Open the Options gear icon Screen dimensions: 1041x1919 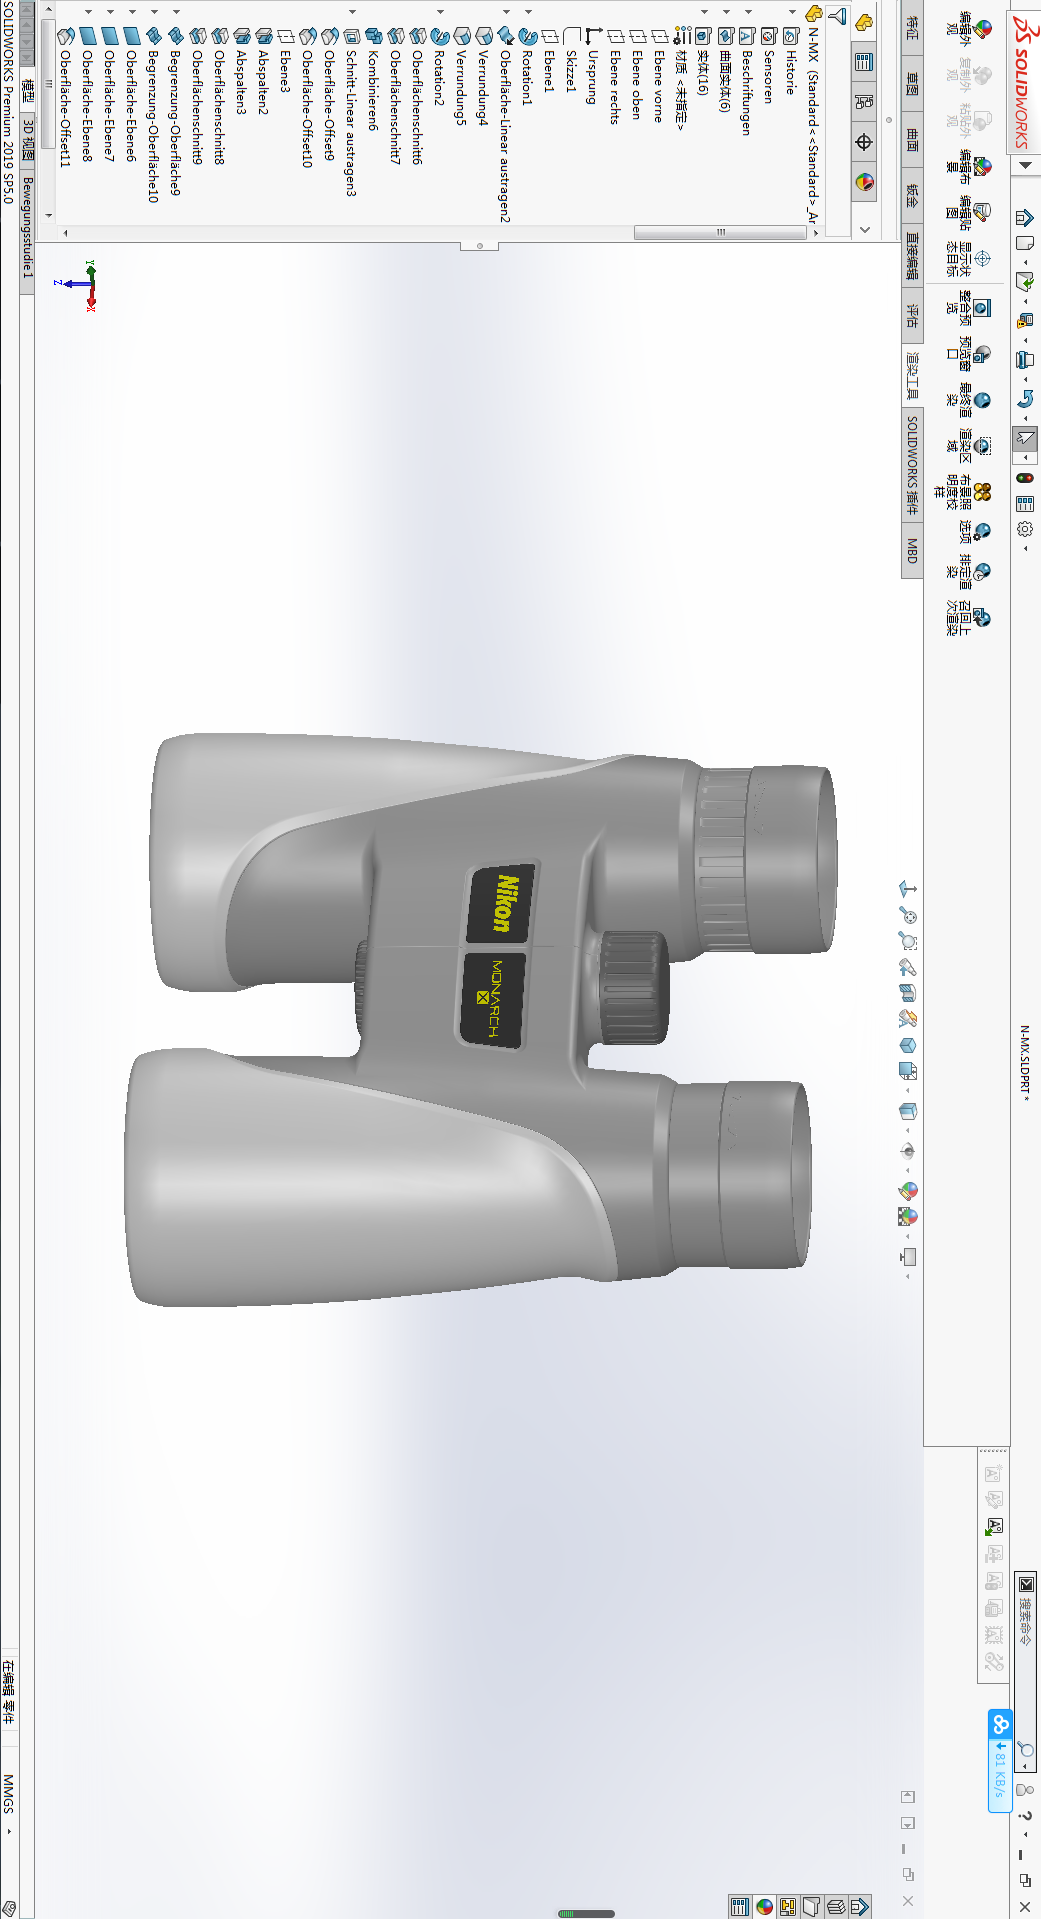[1024, 528]
